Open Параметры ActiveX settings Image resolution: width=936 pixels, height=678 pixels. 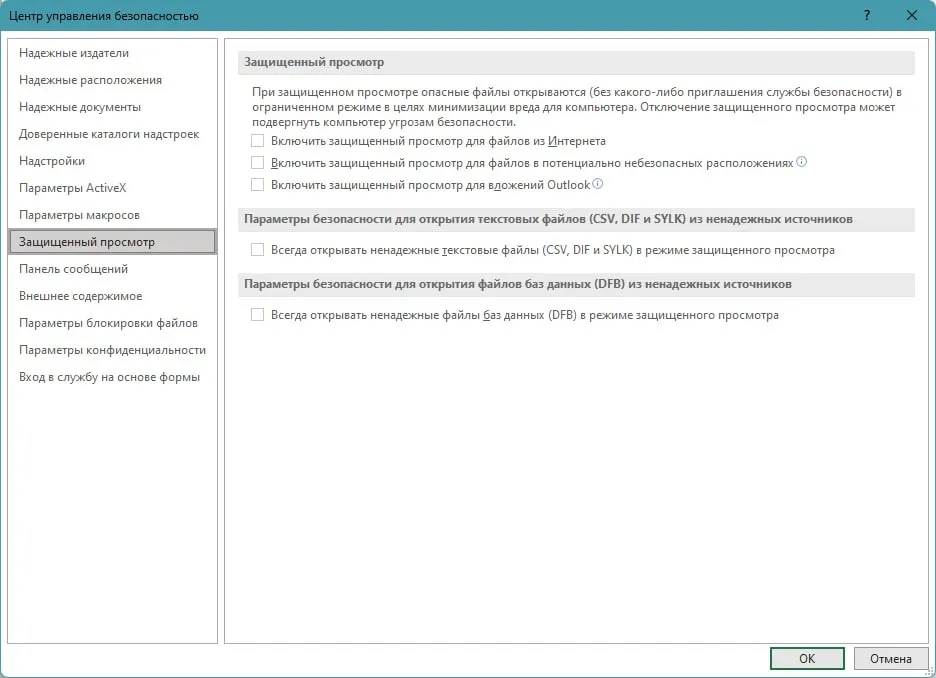tap(73, 188)
